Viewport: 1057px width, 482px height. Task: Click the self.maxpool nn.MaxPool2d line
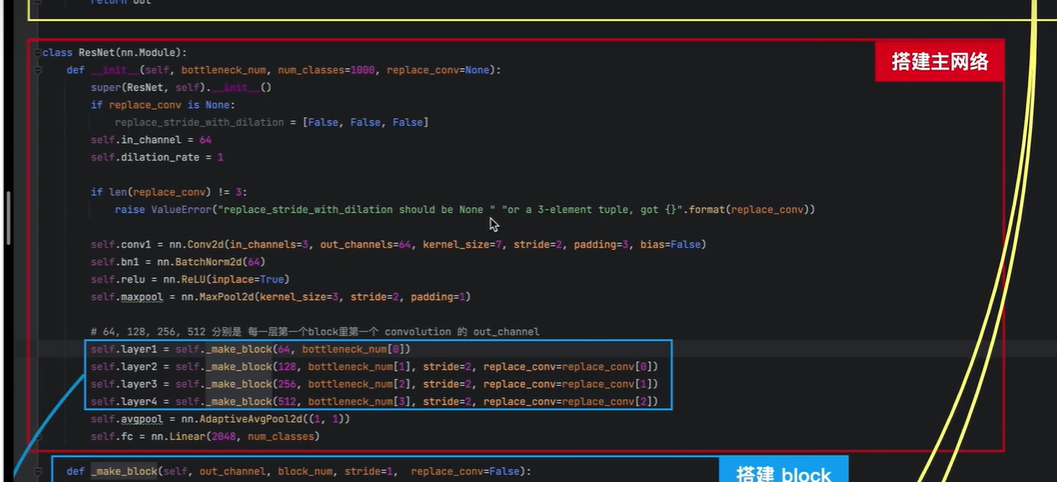[x=280, y=297]
